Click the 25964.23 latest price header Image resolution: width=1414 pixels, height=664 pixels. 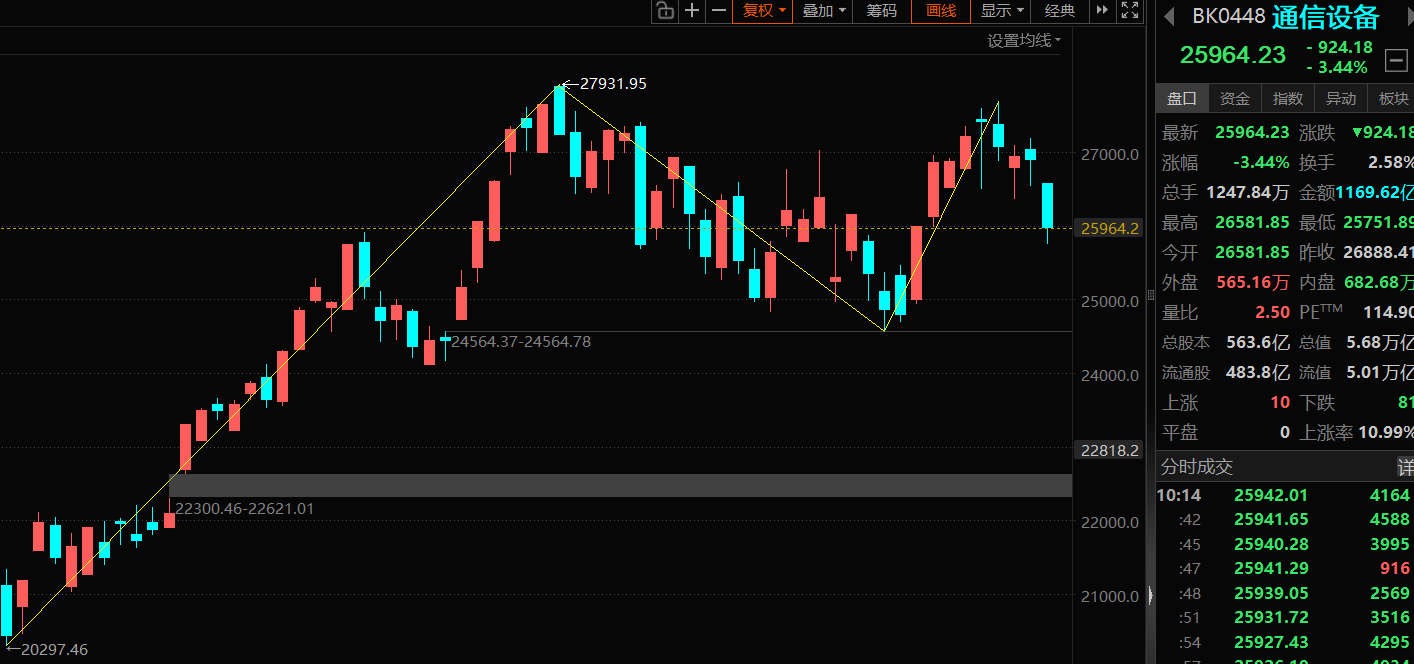point(1233,55)
